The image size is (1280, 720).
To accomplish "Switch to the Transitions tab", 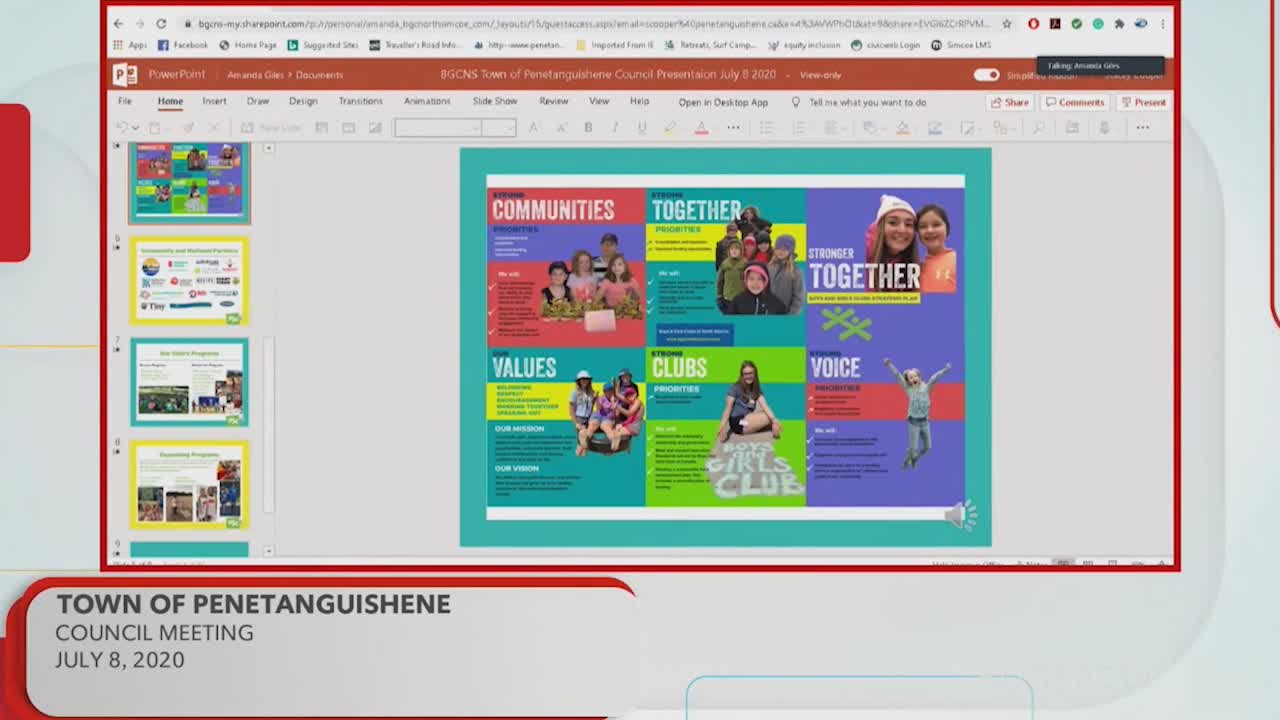I will (360, 102).
